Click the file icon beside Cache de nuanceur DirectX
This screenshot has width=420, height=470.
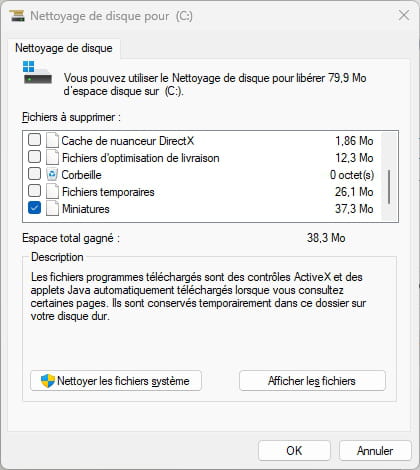[52, 140]
